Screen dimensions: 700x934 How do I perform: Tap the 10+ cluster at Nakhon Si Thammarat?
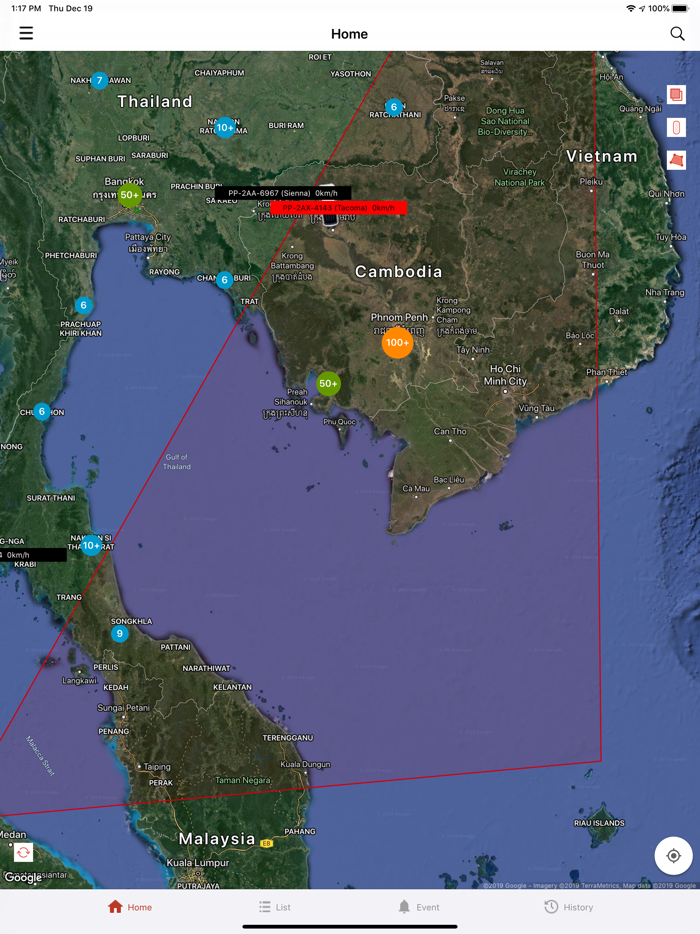click(x=91, y=545)
